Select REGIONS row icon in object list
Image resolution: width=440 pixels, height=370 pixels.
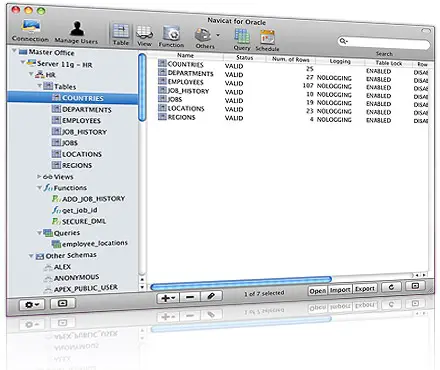tap(162, 117)
